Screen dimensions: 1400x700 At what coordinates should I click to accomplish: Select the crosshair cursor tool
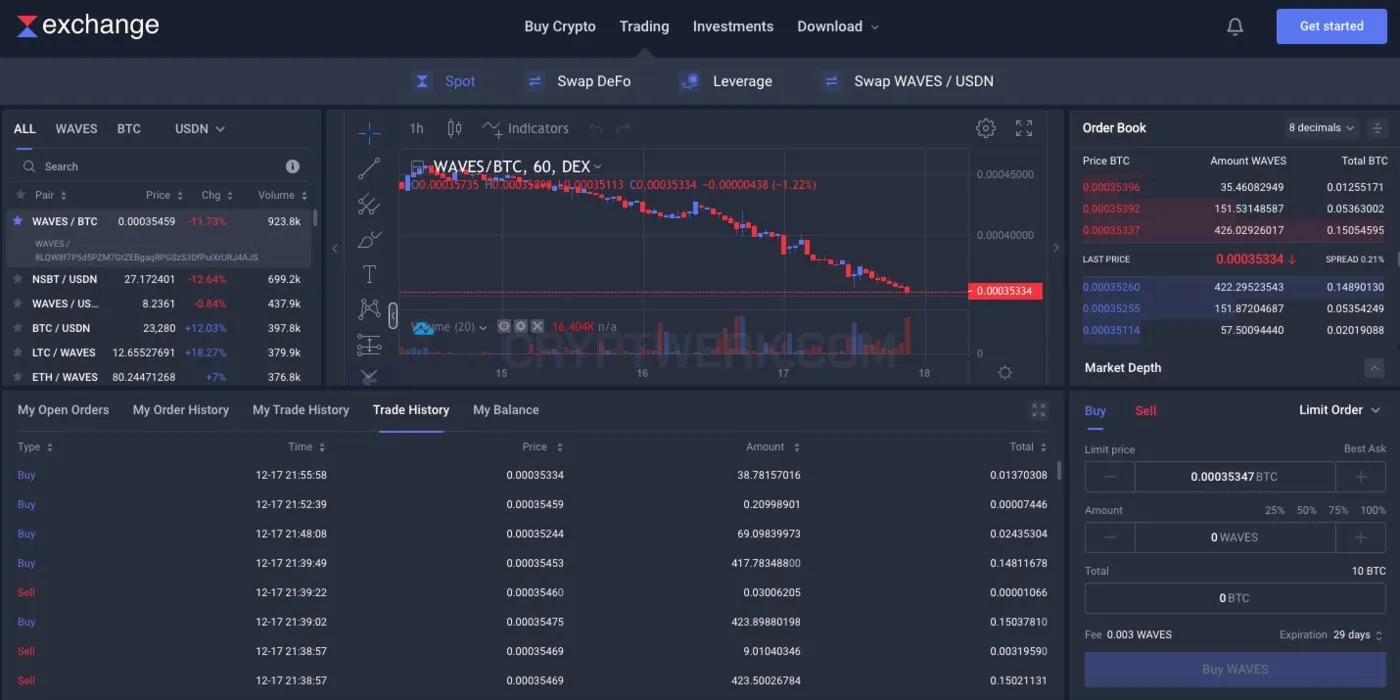click(369, 133)
